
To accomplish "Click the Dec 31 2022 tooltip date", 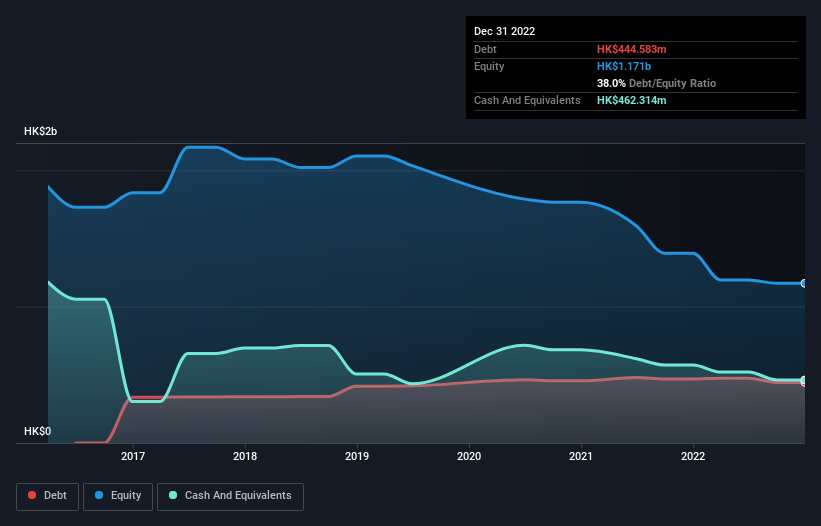I will coord(505,31).
